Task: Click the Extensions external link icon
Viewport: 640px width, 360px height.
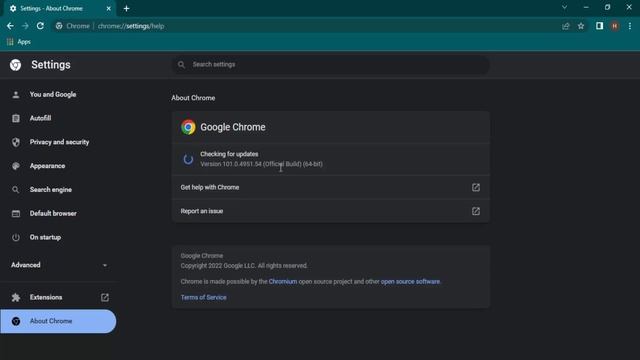Action: (x=105, y=297)
